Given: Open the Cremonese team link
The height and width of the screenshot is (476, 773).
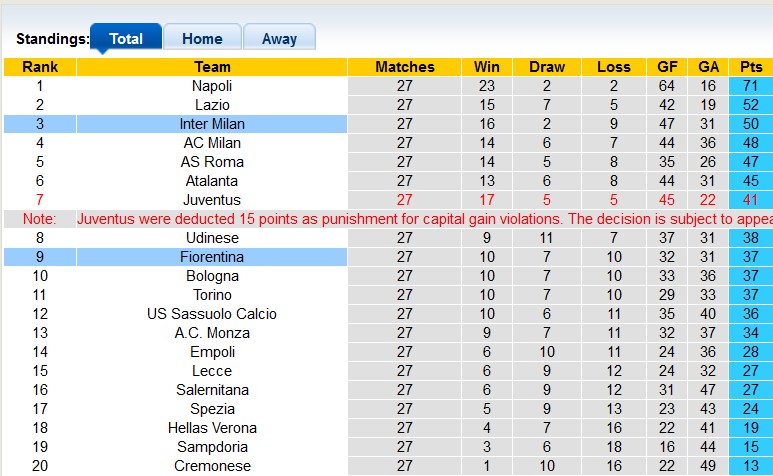Looking at the screenshot, I should point(212,466).
